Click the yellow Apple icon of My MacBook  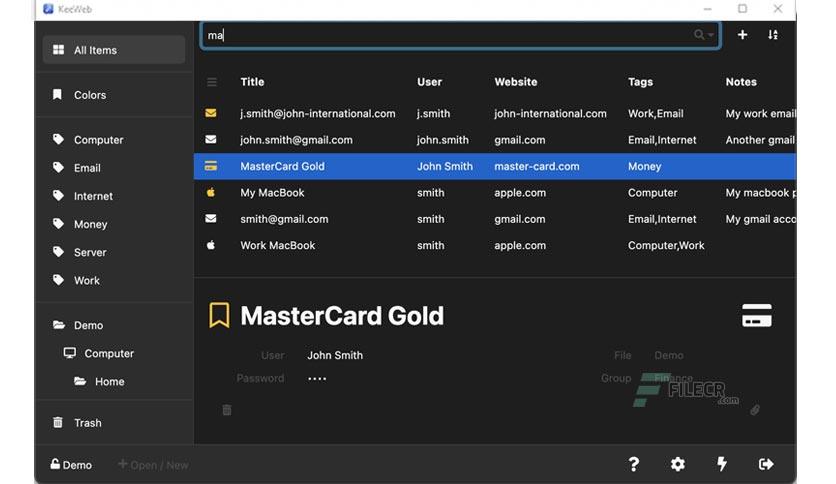[x=211, y=192]
